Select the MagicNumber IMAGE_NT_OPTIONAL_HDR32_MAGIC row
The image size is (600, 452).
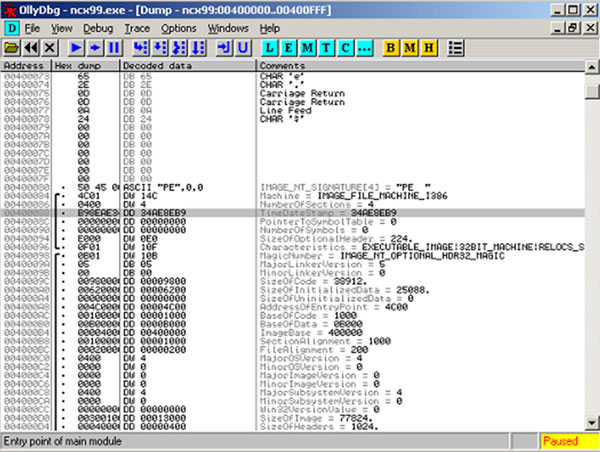pos(293,256)
